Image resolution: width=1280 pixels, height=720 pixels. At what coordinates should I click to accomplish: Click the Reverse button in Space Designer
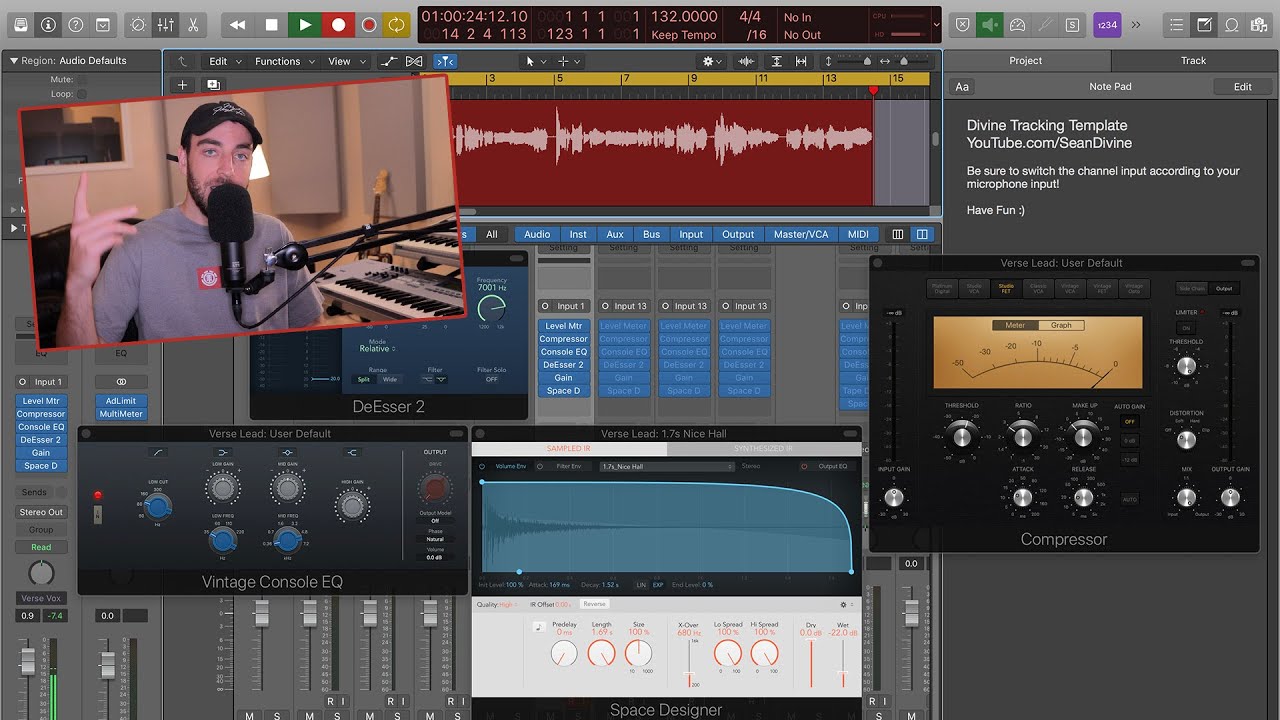(594, 604)
